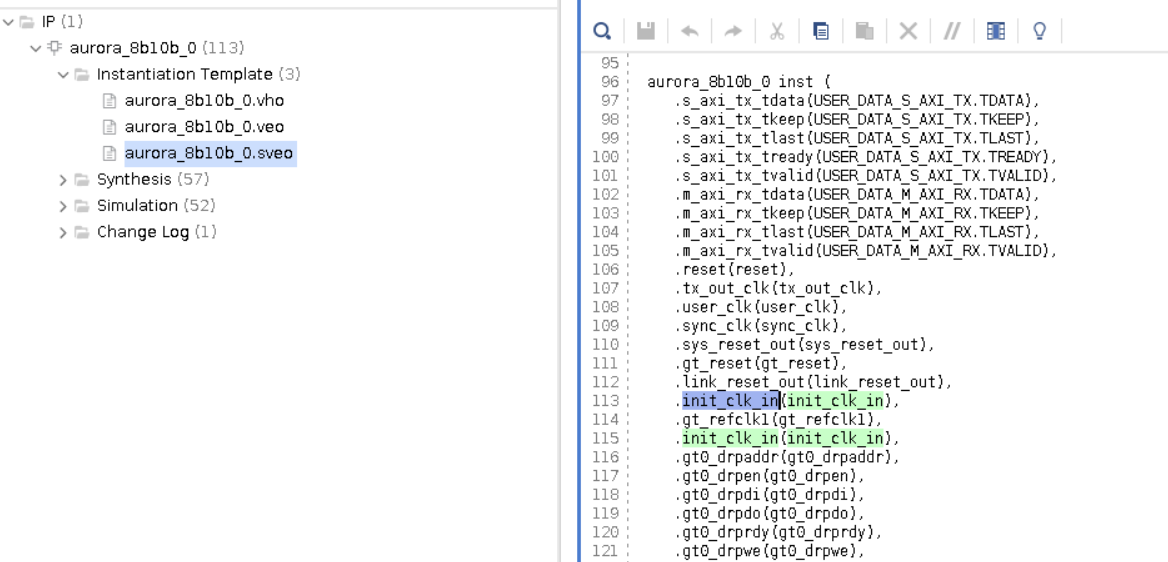This screenshot has height=562, width=1168.
Task: Open the Search tool in editor toolbar
Action: 602,31
